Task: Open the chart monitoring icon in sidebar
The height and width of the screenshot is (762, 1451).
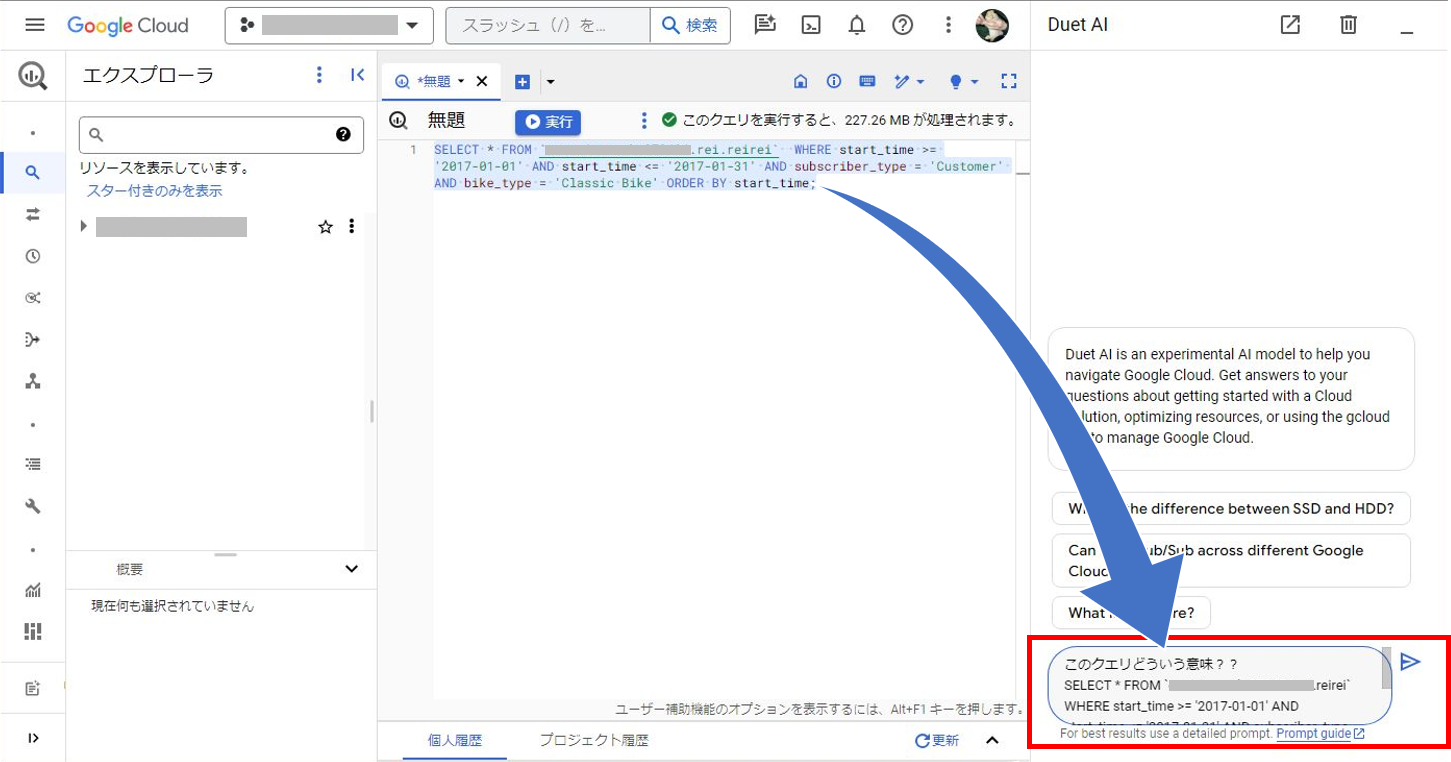Action: pos(33,590)
